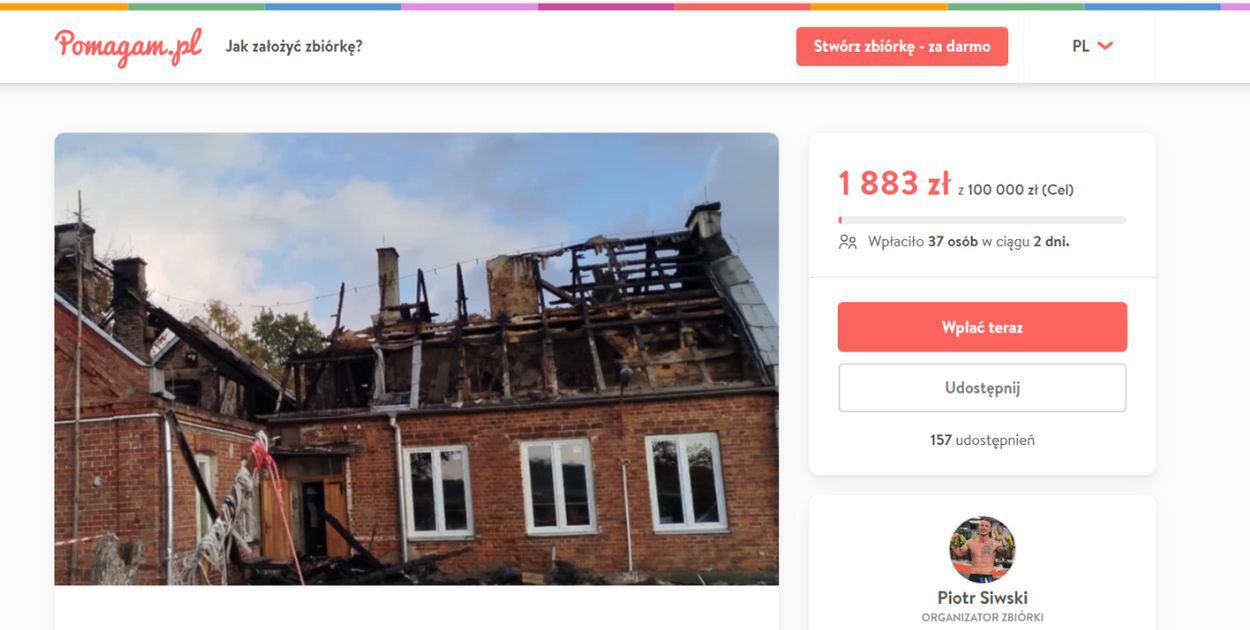Open the burned house campaign photo
Screen dimensions: 1250x630
[416, 358]
